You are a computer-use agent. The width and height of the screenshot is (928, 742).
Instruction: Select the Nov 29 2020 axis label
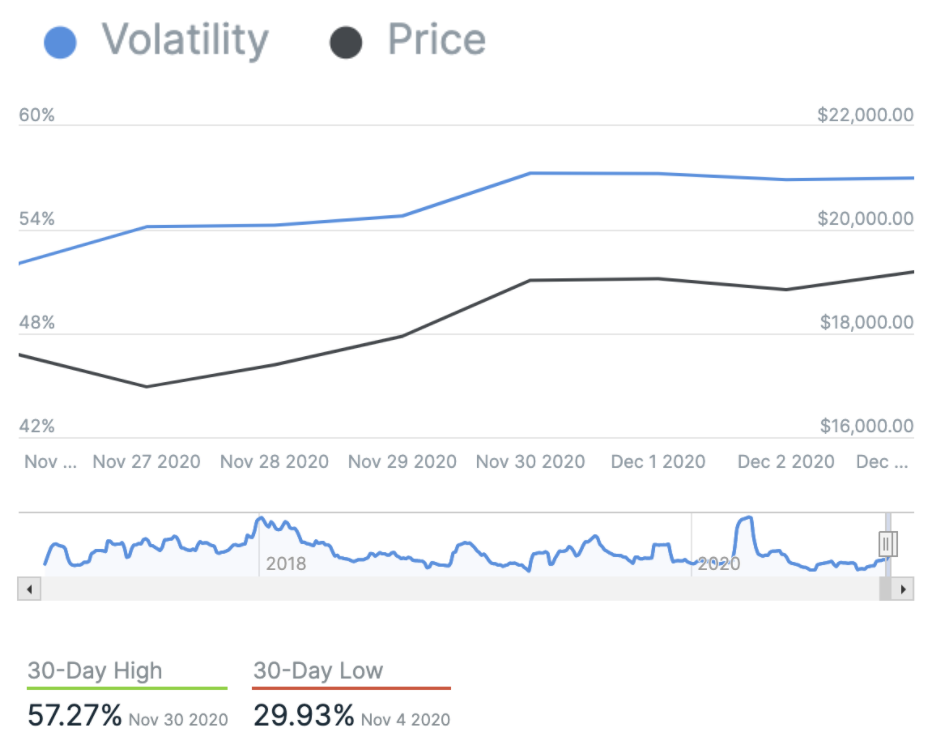click(402, 462)
